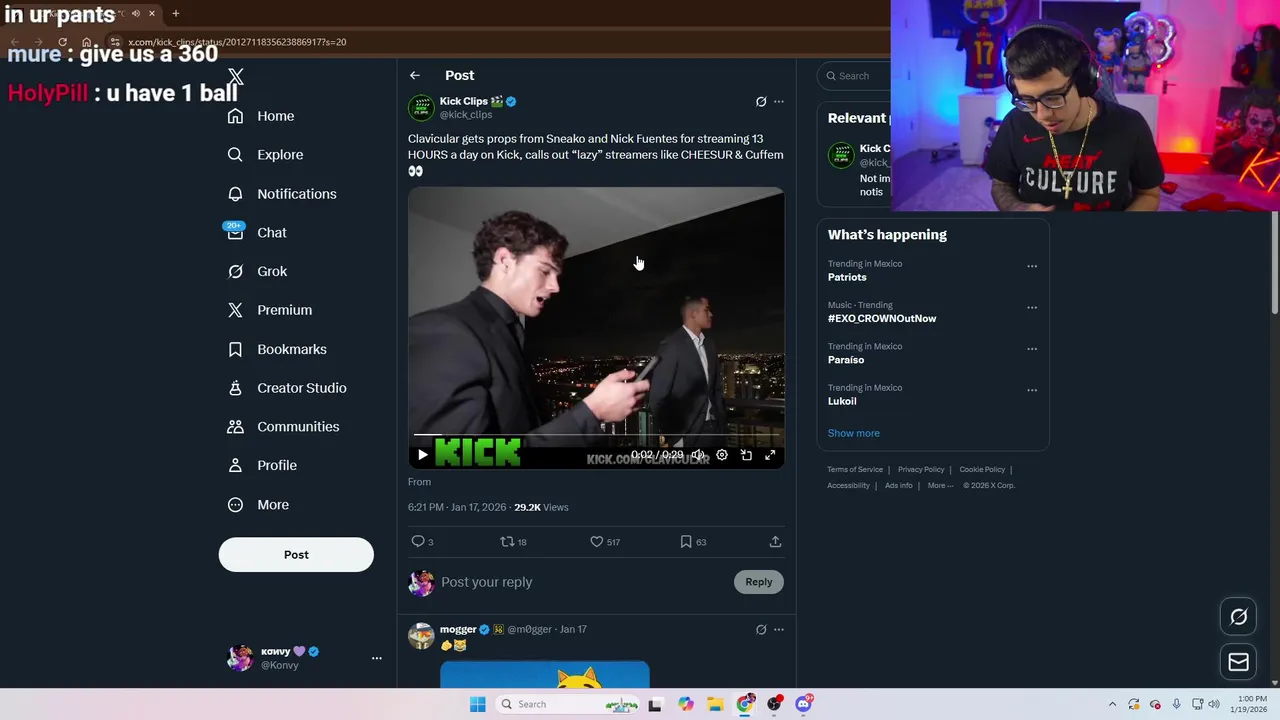Open the Patriots trending topic

[847, 277]
